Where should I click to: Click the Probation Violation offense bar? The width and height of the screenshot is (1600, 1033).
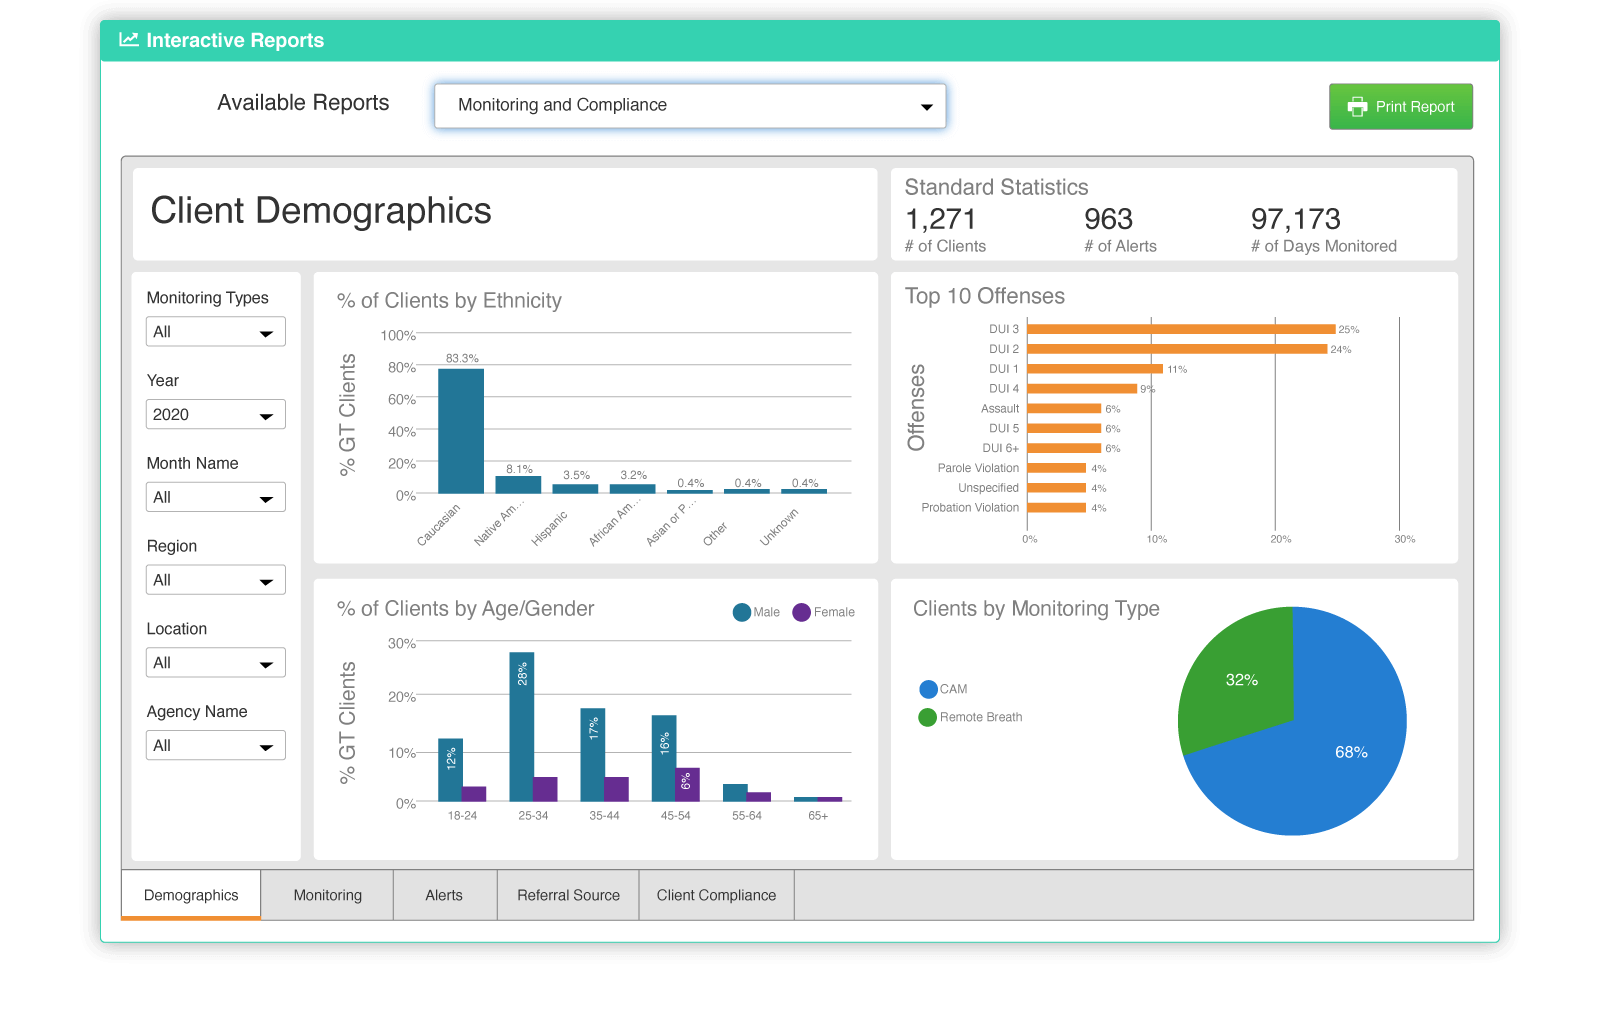point(1057,508)
